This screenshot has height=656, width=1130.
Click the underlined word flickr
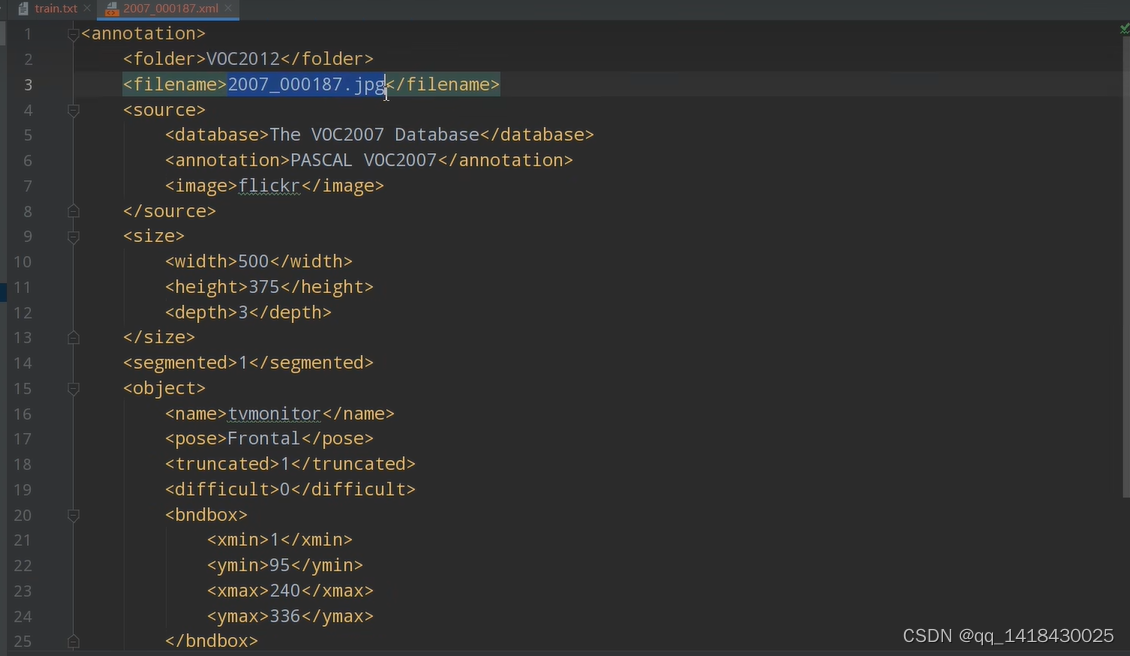click(x=269, y=185)
